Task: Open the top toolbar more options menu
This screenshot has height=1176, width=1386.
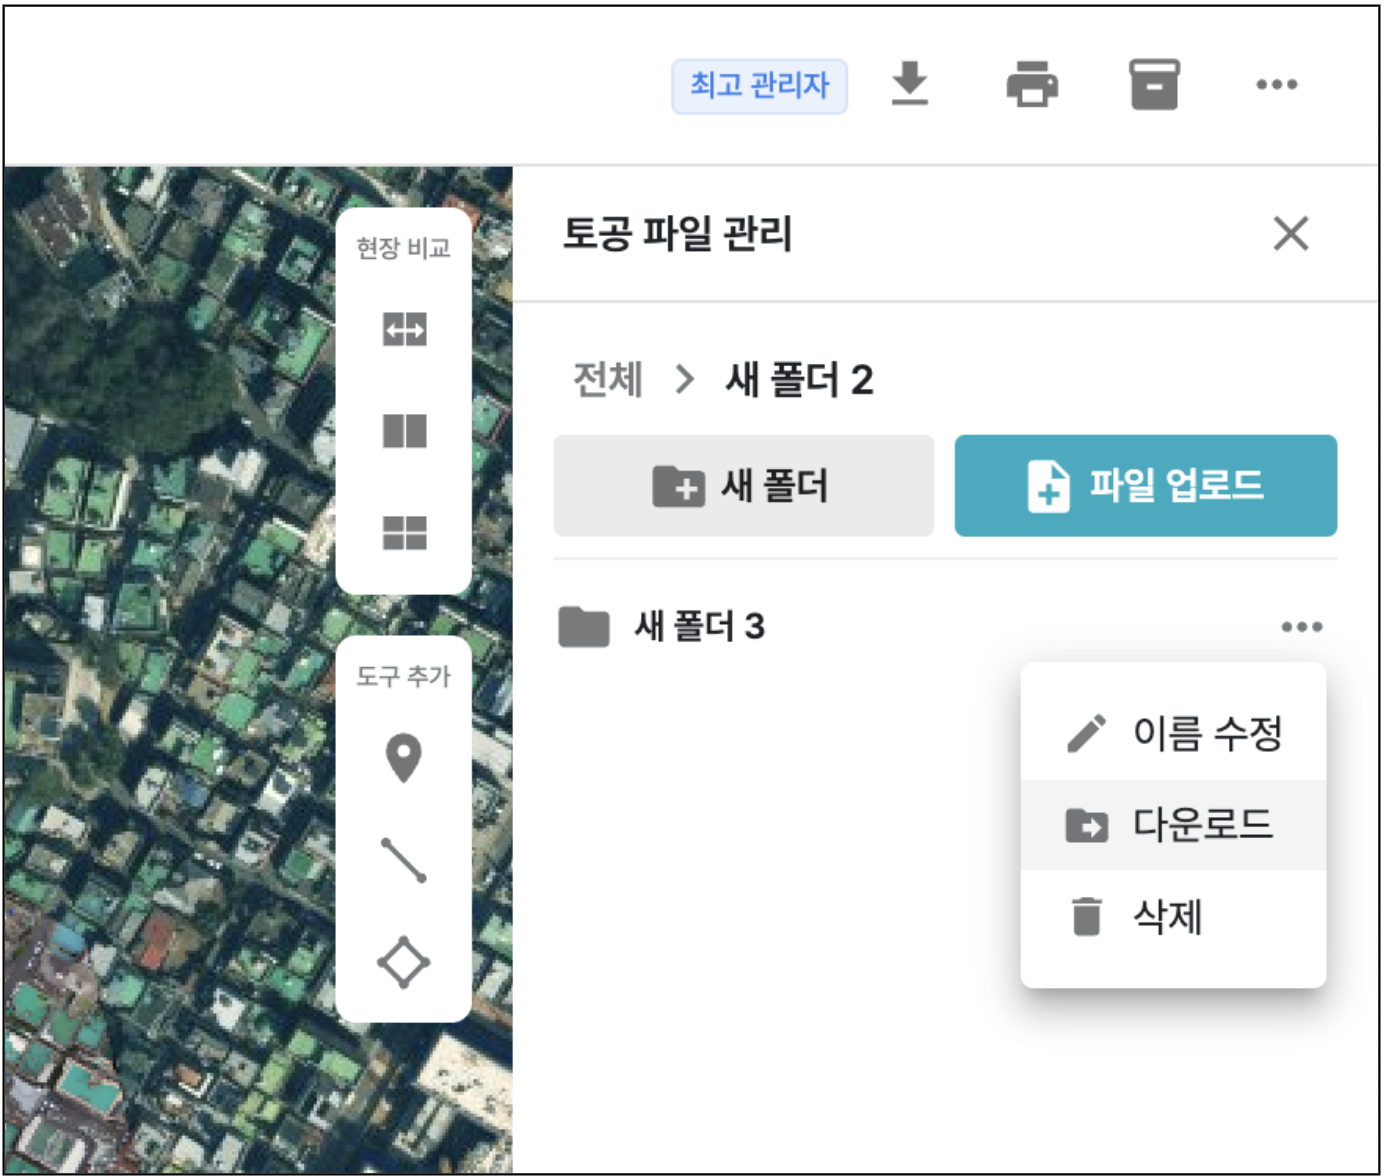Action: point(1276,84)
